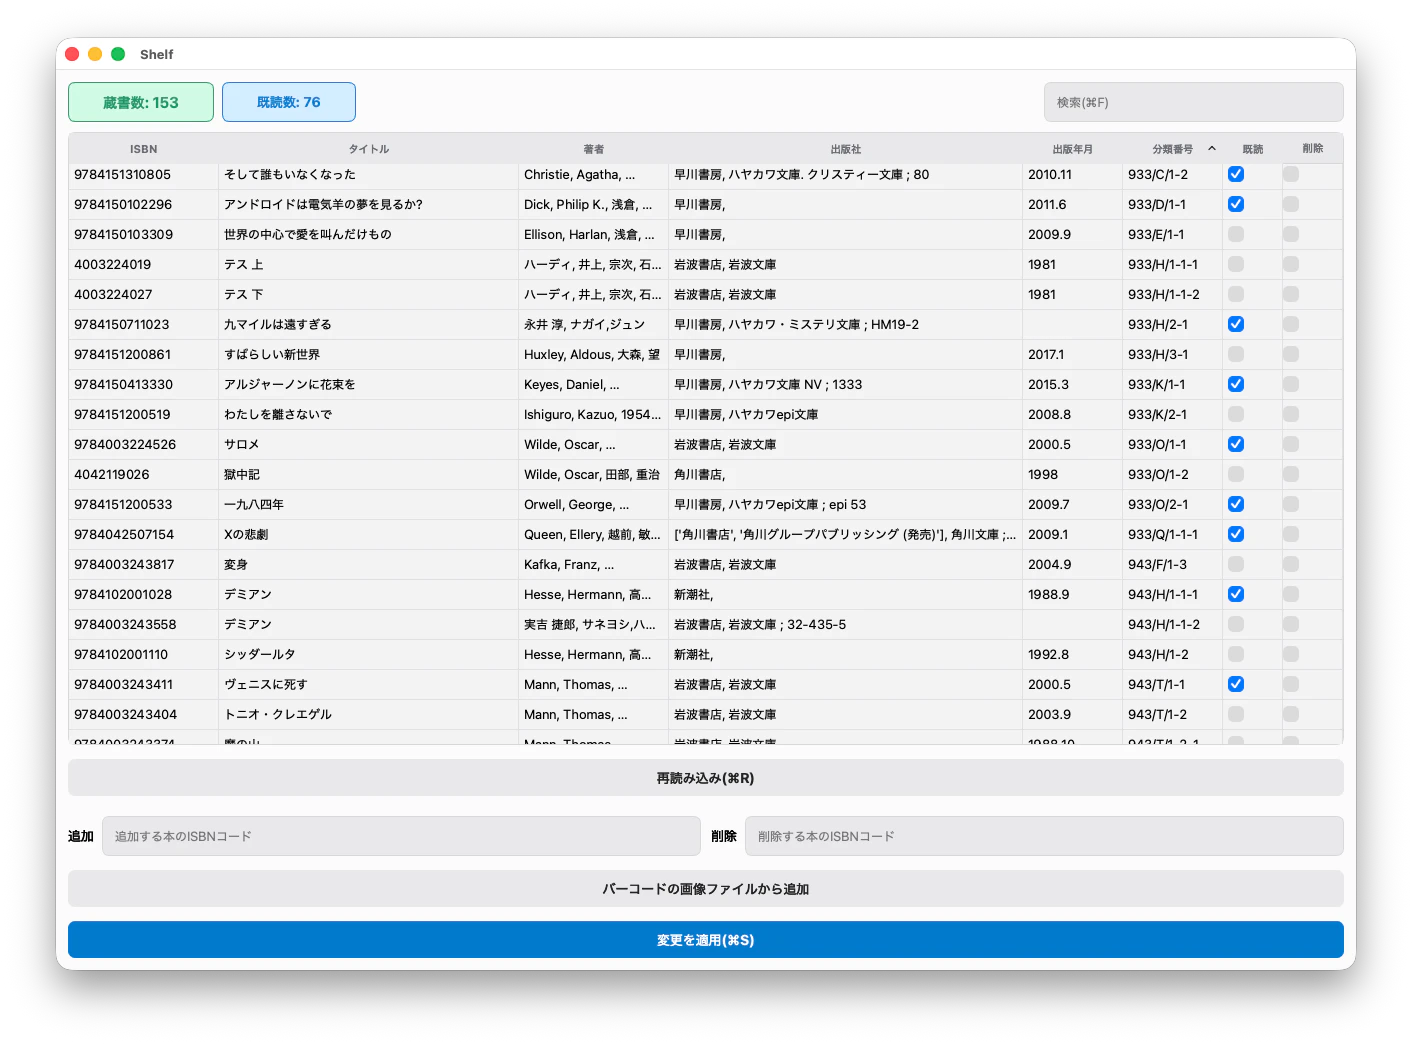Viewport: 1412px width, 1044px height.
Task: Click バーコードの画像ファイルから追加 button
Action: (705, 889)
